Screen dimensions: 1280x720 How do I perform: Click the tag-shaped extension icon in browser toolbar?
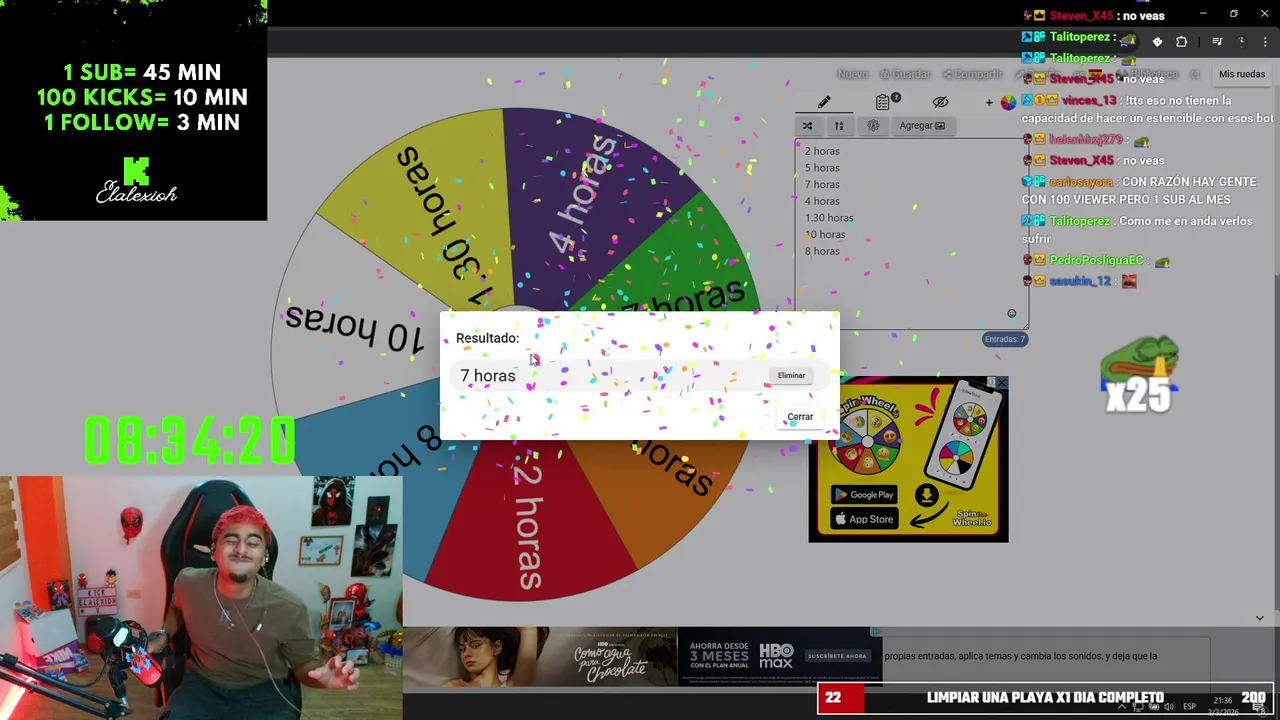(x=1157, y=42)
